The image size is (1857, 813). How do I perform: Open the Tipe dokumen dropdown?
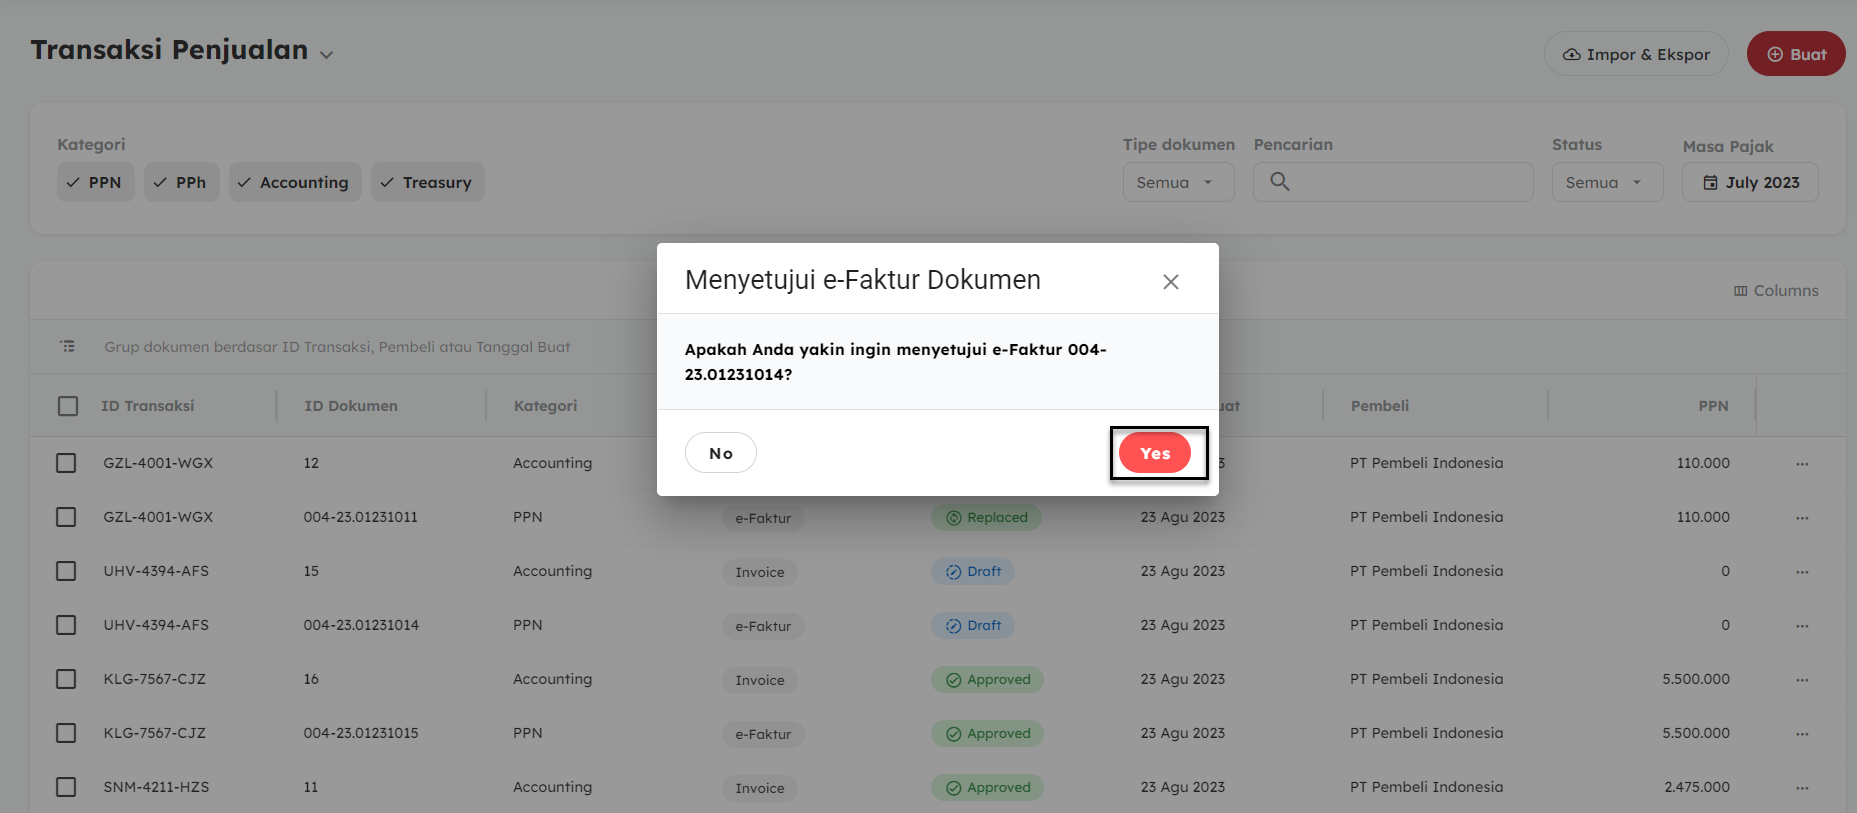1177,183
